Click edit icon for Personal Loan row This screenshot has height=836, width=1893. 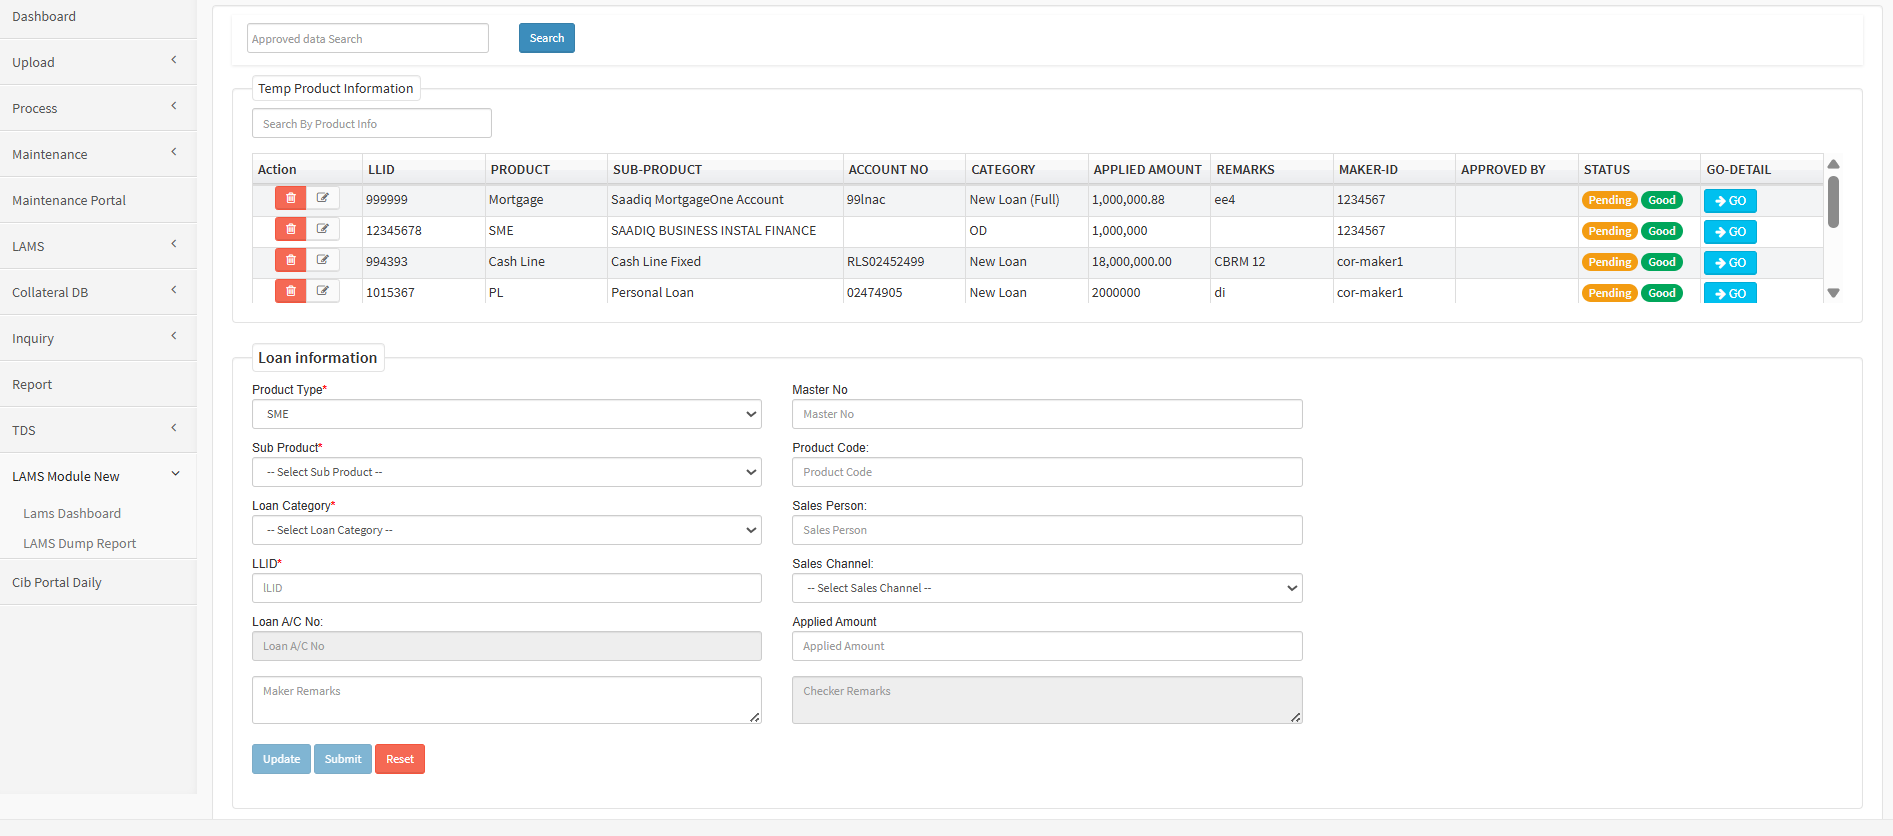322,292
